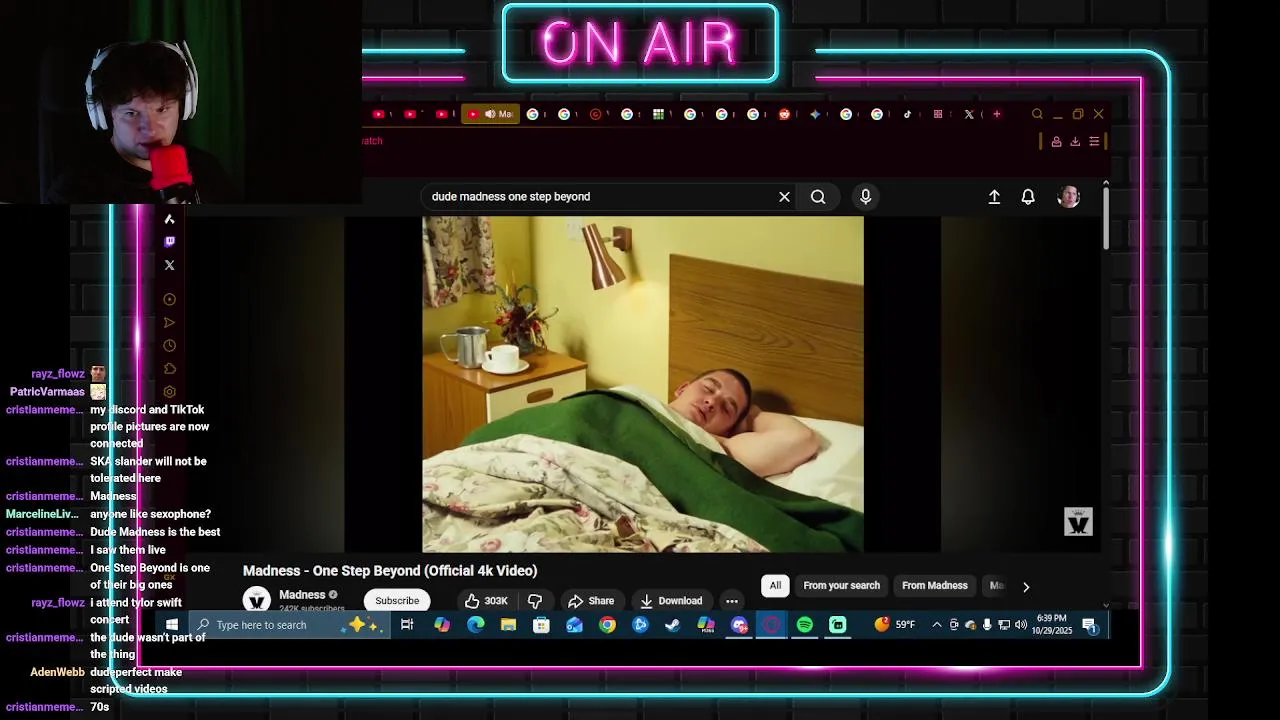Click the video player to pause
The width and height of the screenshot is (1280, 720).
point(642,384)
